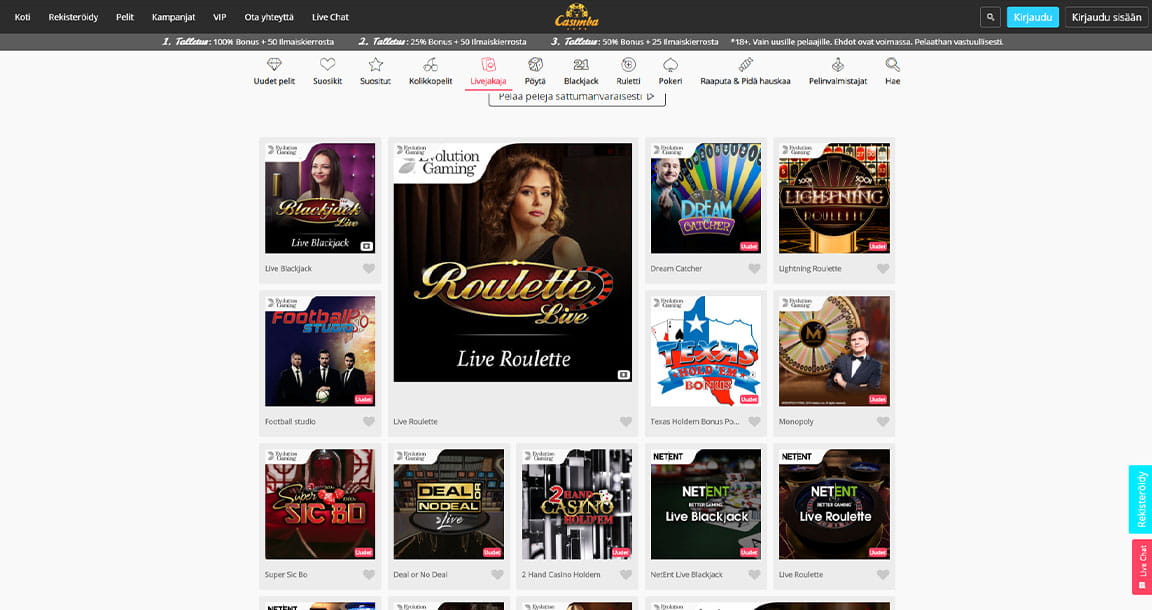1152x610 pixels.
Task: Open the Kampanjat menu item
Action: pyautogui.click(x=173, y=17)
